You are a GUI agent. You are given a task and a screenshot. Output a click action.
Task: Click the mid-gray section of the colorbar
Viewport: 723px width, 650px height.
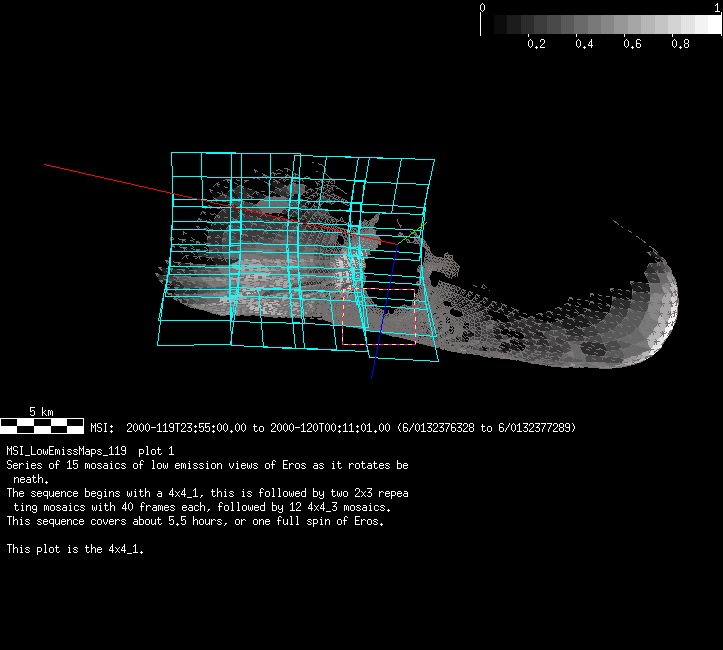tap(600, 25)
